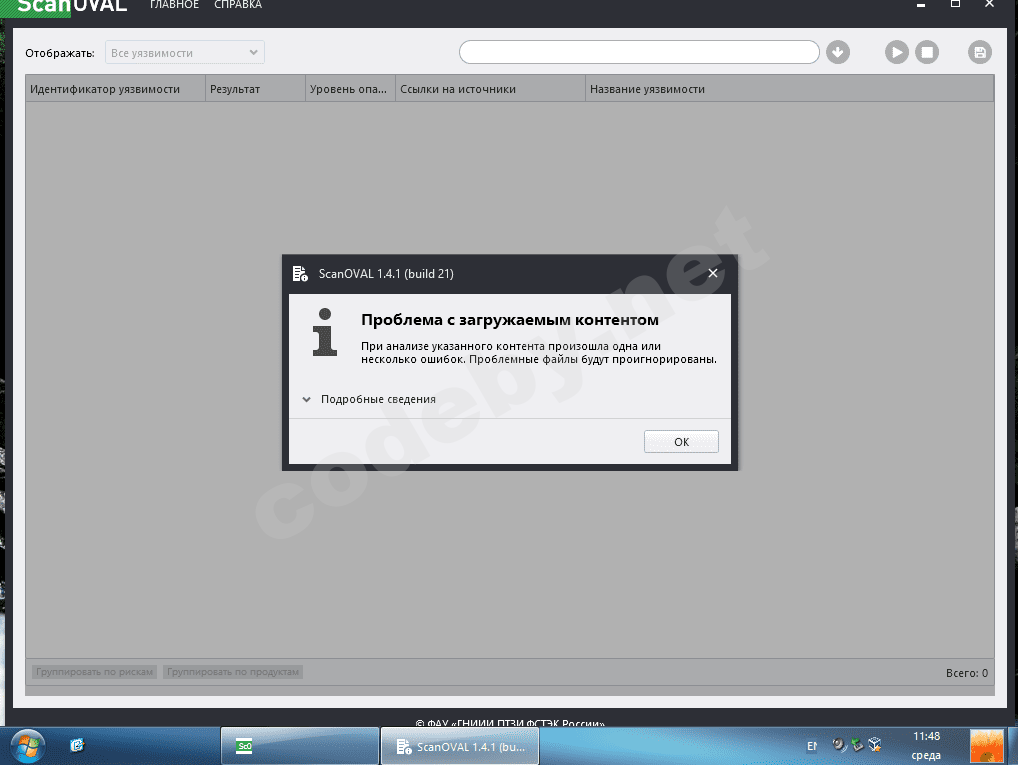This screenshot has width=1018, height=765.
Task: Switch to the ScO taskbar window
Action: click(299, 746)
